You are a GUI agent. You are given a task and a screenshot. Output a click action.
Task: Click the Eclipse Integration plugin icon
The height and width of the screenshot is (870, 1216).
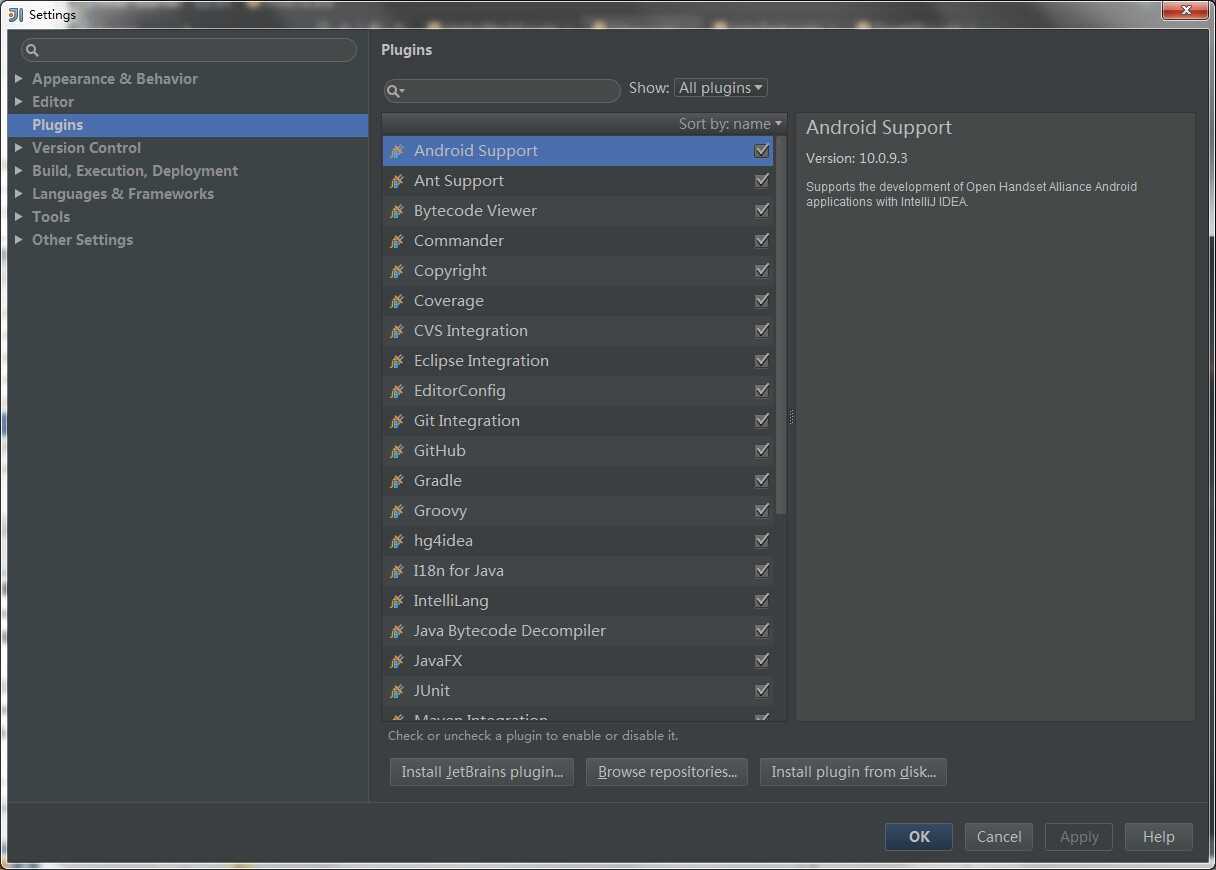(397, 361)
